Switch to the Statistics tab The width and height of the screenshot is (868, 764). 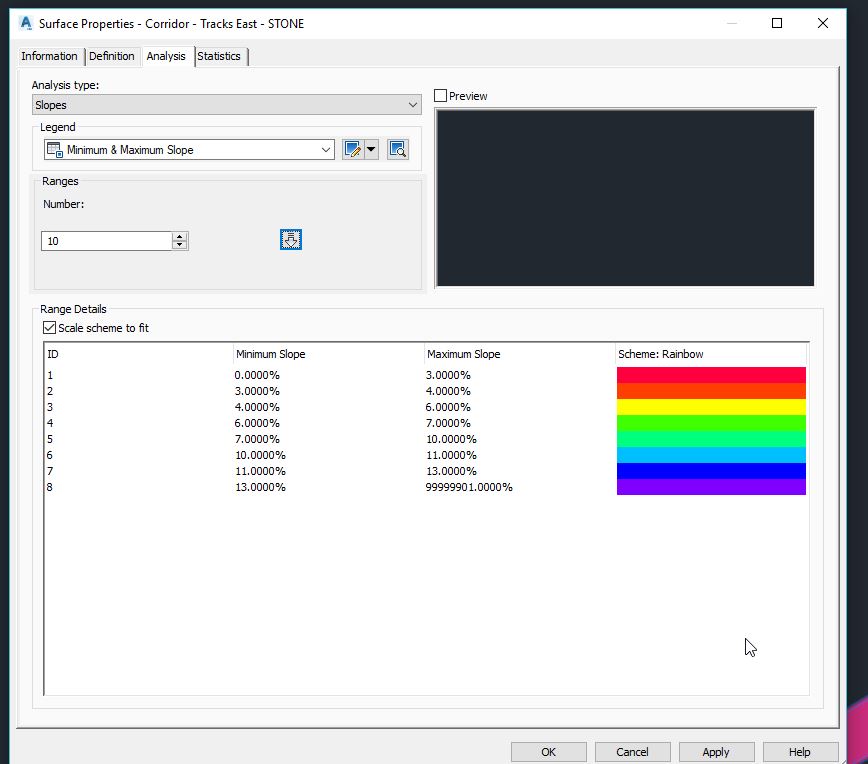coord(219,56)
